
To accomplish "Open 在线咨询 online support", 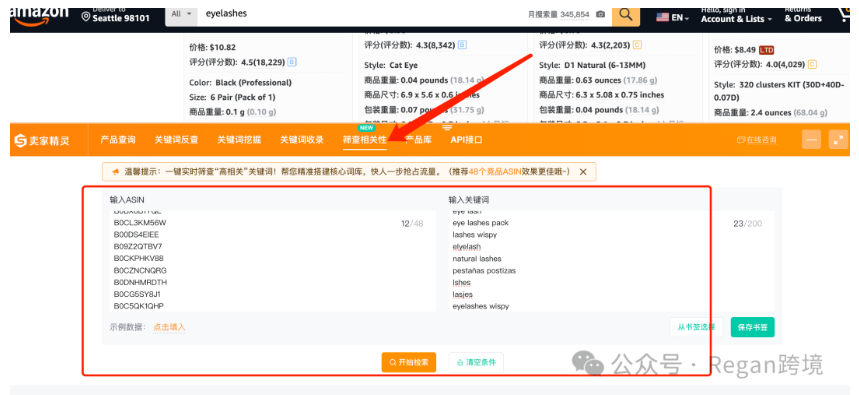I will tap(757, 140).
